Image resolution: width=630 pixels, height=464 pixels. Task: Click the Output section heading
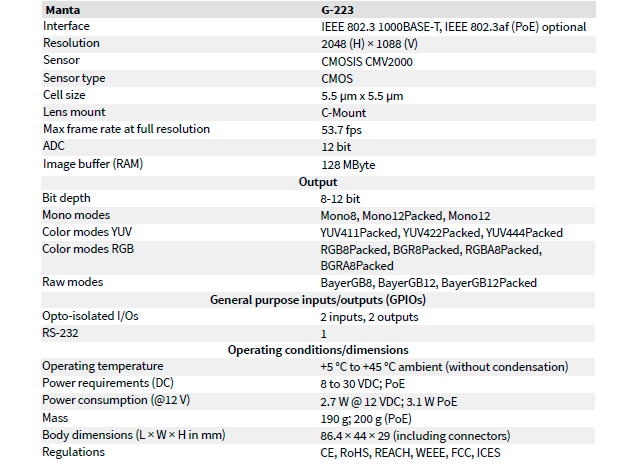(x=317, y=181)
